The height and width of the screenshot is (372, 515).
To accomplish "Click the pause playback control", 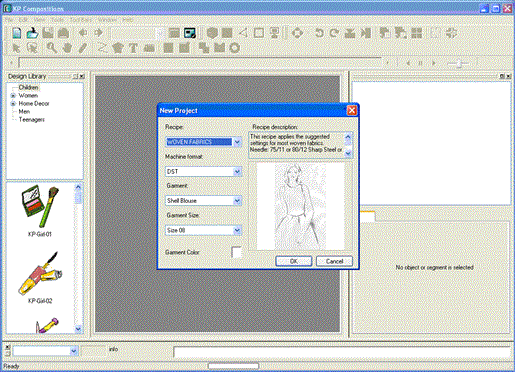I will tap(420, 63).
